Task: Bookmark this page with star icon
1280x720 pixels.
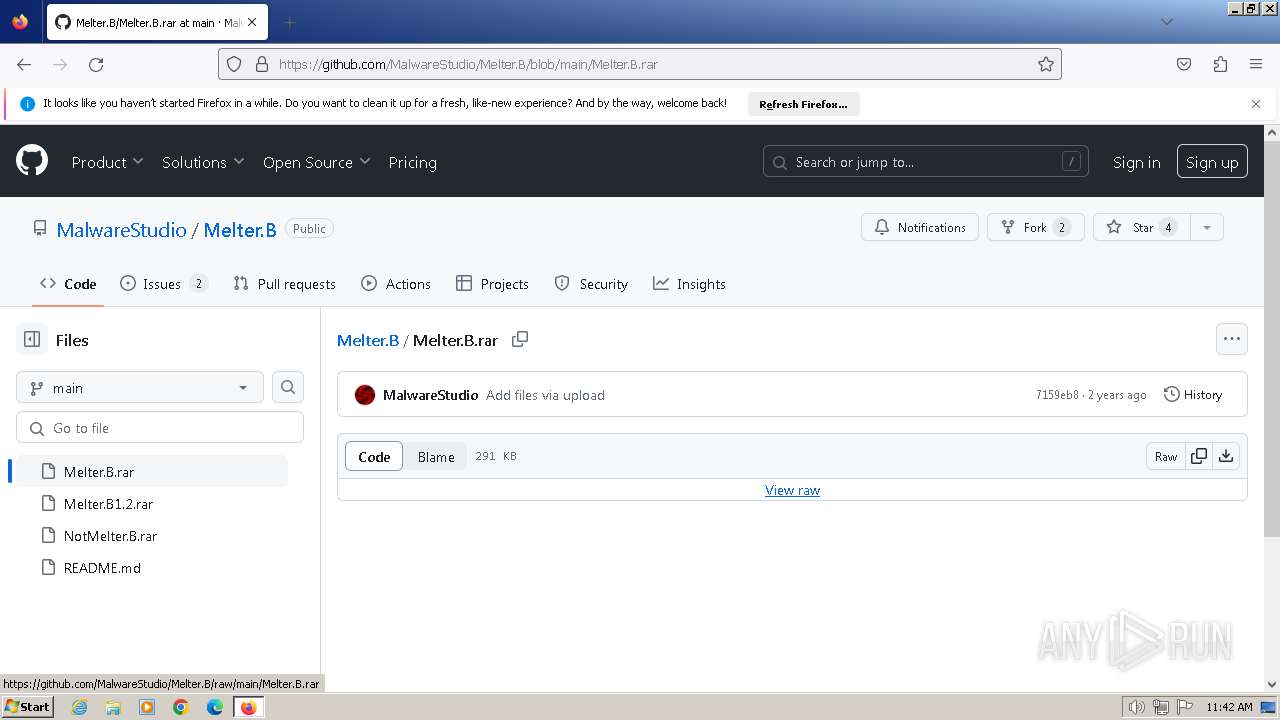Action: pyautogui.click(x=1046, y=64)
